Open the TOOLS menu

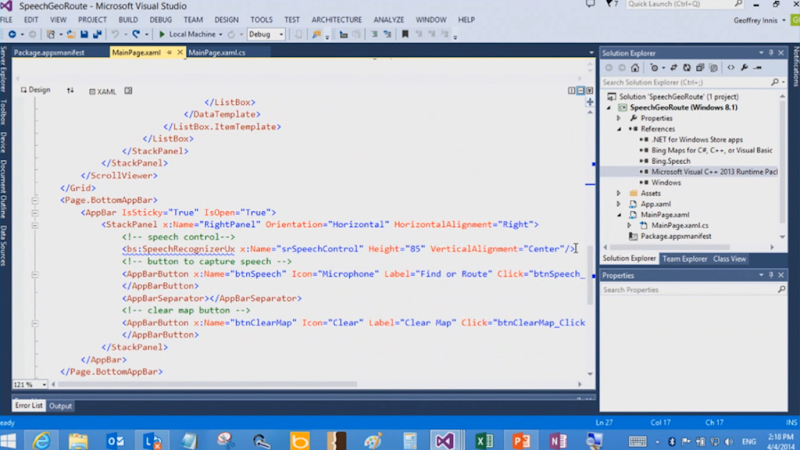[261, 20]
